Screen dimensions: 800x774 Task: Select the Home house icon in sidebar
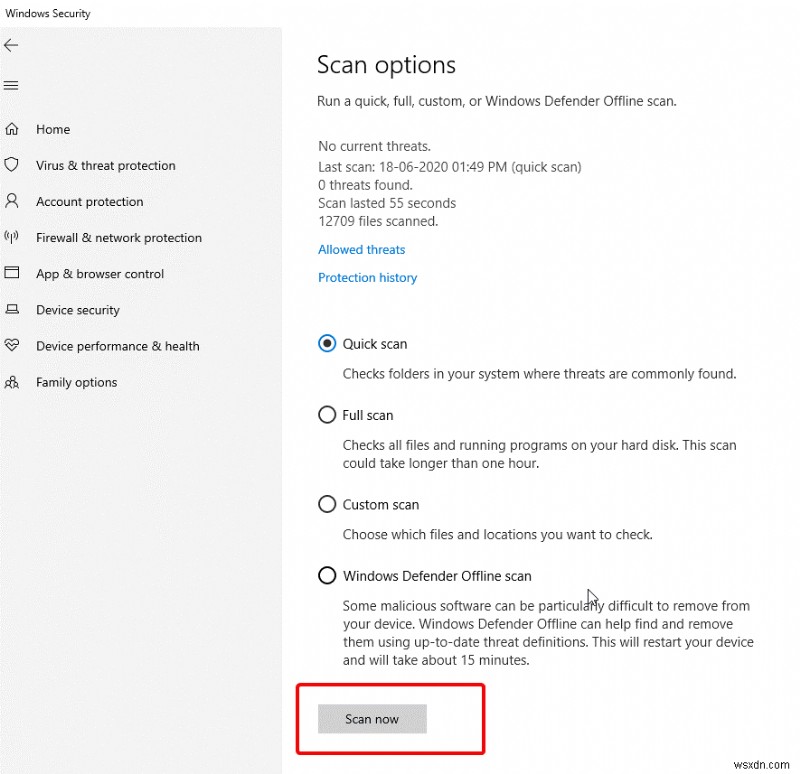(x=14, y=129)
